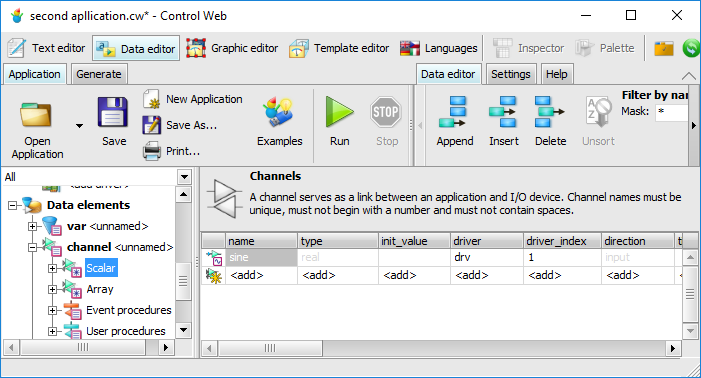Expand the var unnamed tree node
Screen dimensions: 701x378
(32, 227)
